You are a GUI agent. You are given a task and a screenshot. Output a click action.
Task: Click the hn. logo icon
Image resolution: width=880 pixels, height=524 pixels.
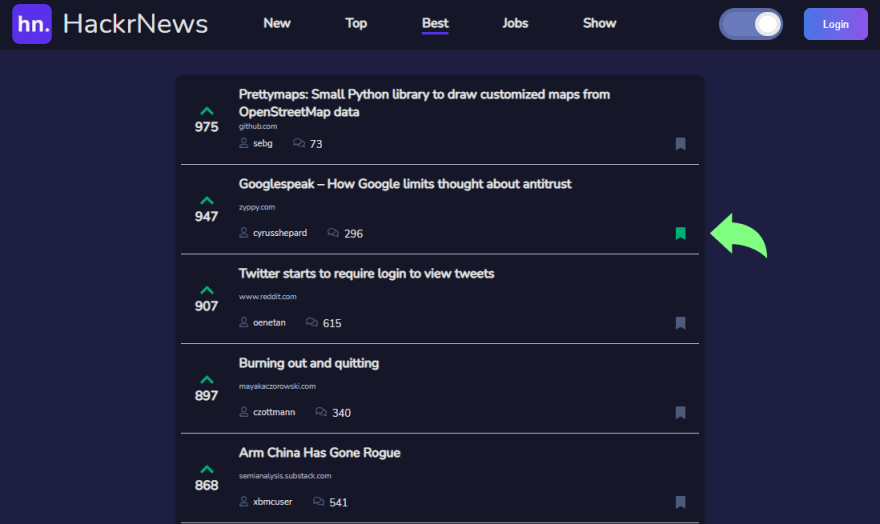(x=32, y=24)
